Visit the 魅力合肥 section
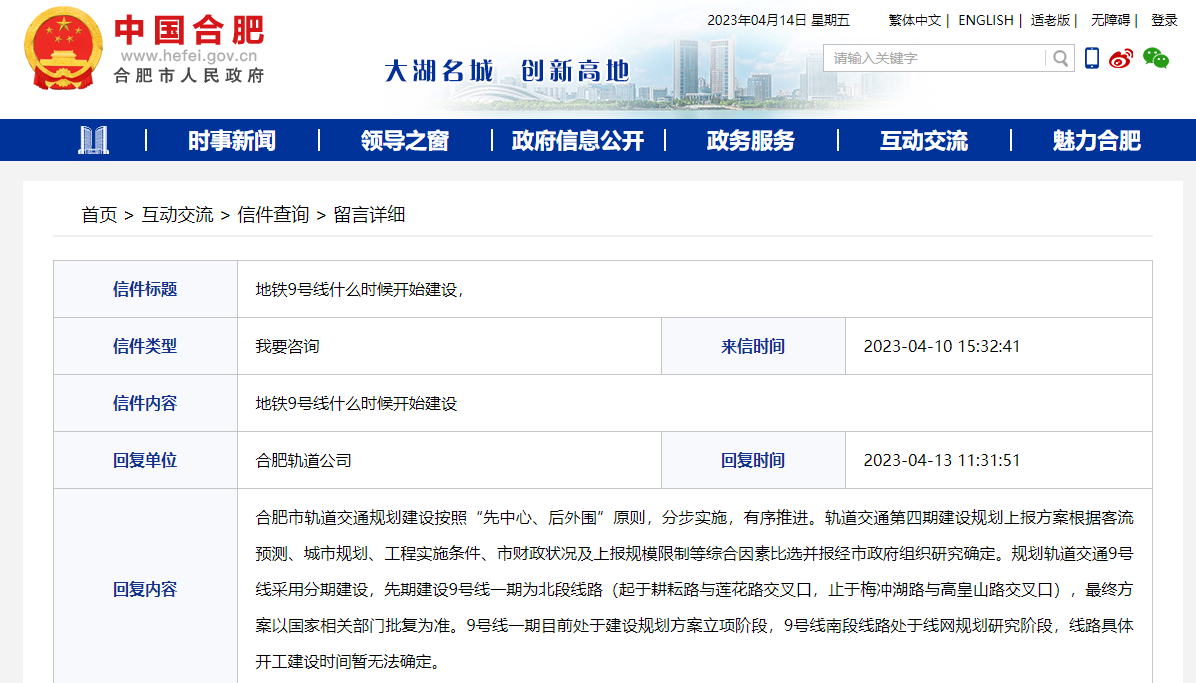This screenshot has height=683, width=1196. [1096, 141]
